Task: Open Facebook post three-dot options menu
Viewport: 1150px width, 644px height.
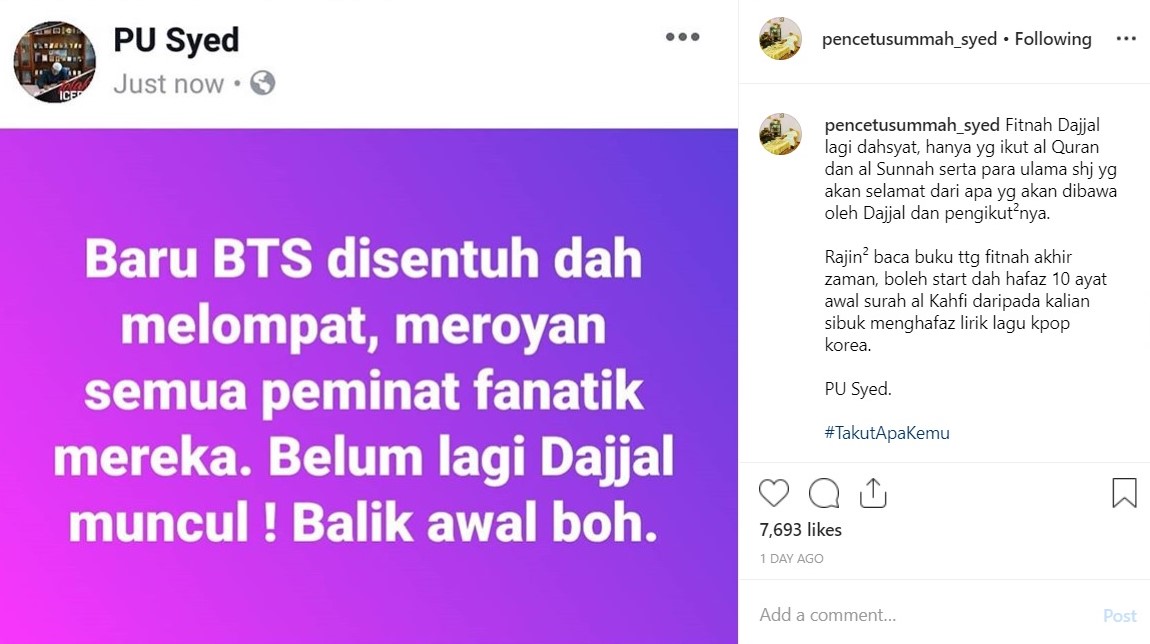Action: (x=682, y=37)
